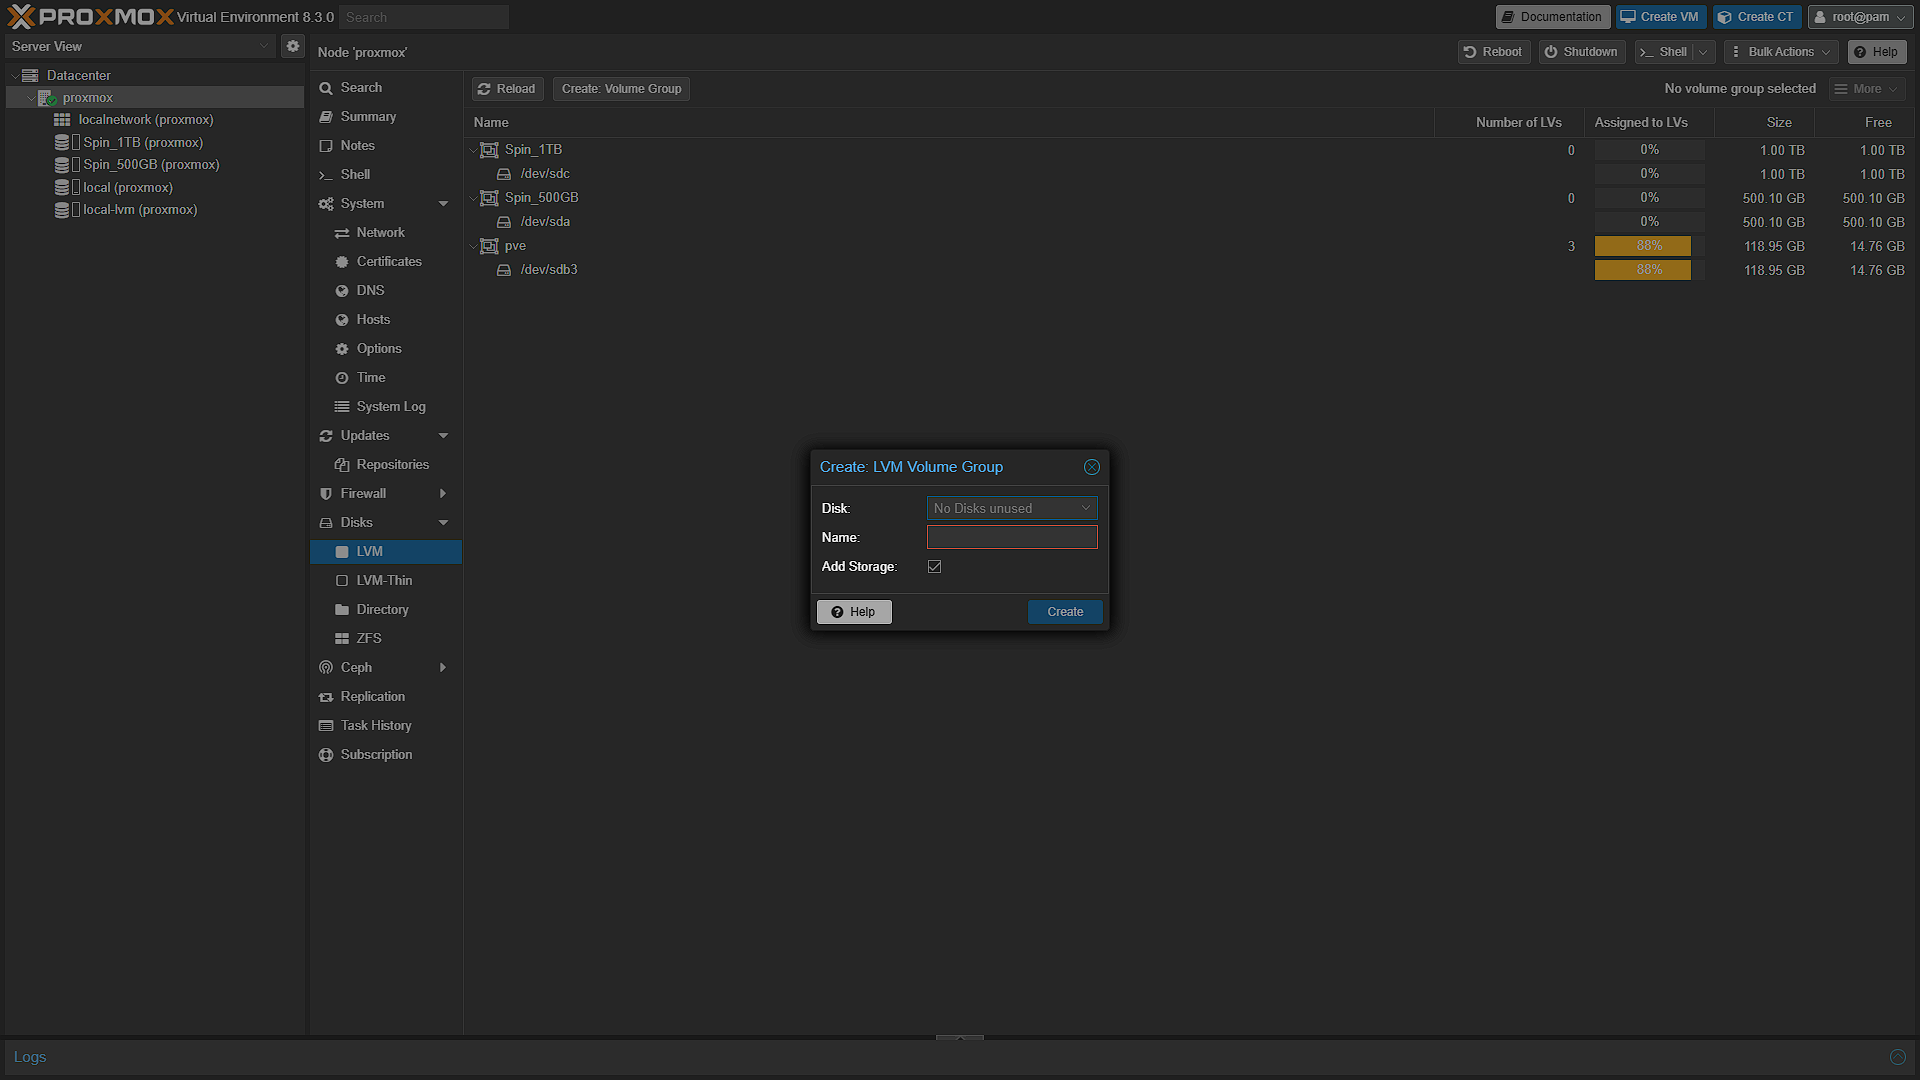Viewport: 1920px width, 1080px height.
Task: Click the Certificates badge icon
Action: (x=342, y=262)
